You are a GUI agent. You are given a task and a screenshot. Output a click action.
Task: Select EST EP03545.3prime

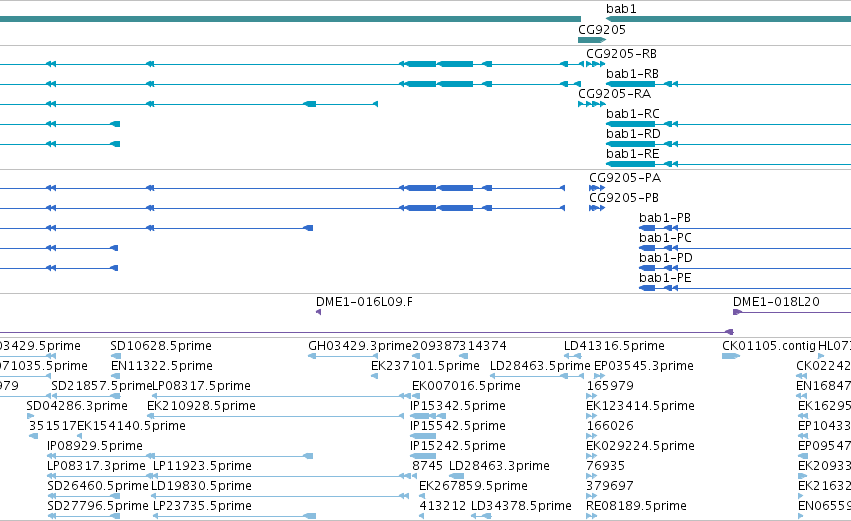tap(644, 366)
